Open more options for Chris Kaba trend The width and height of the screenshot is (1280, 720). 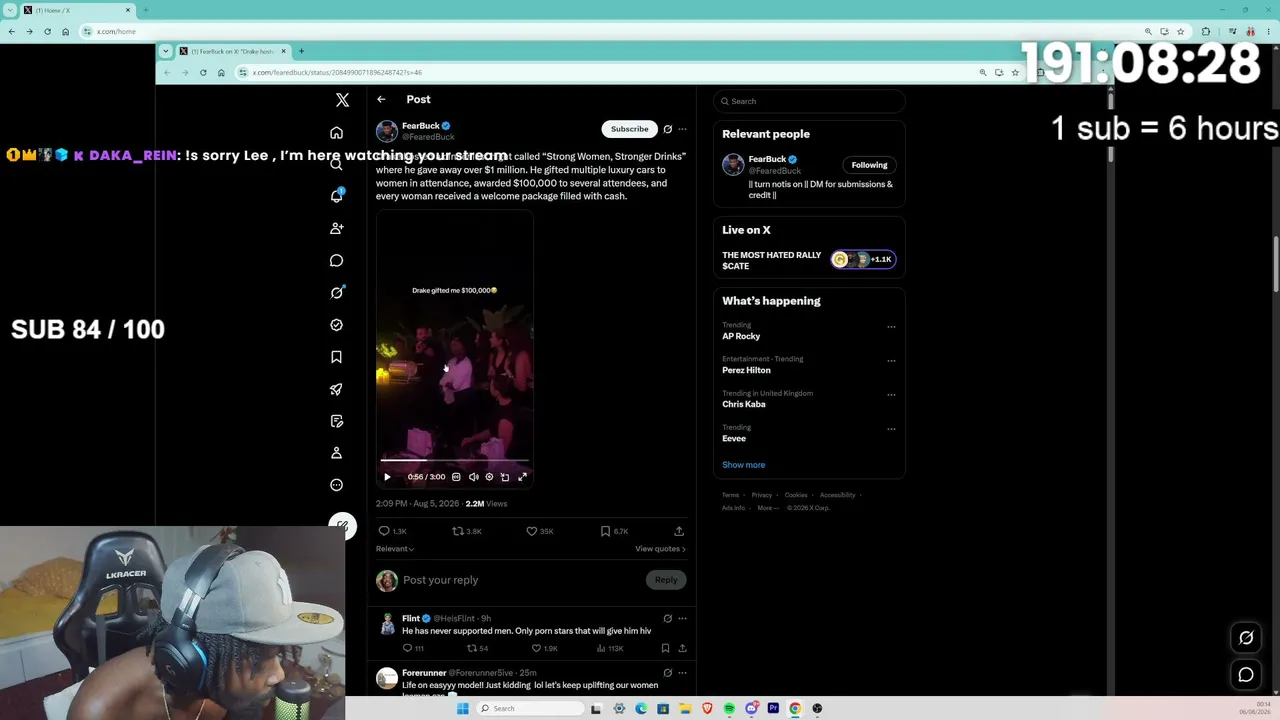pos(891,394)
